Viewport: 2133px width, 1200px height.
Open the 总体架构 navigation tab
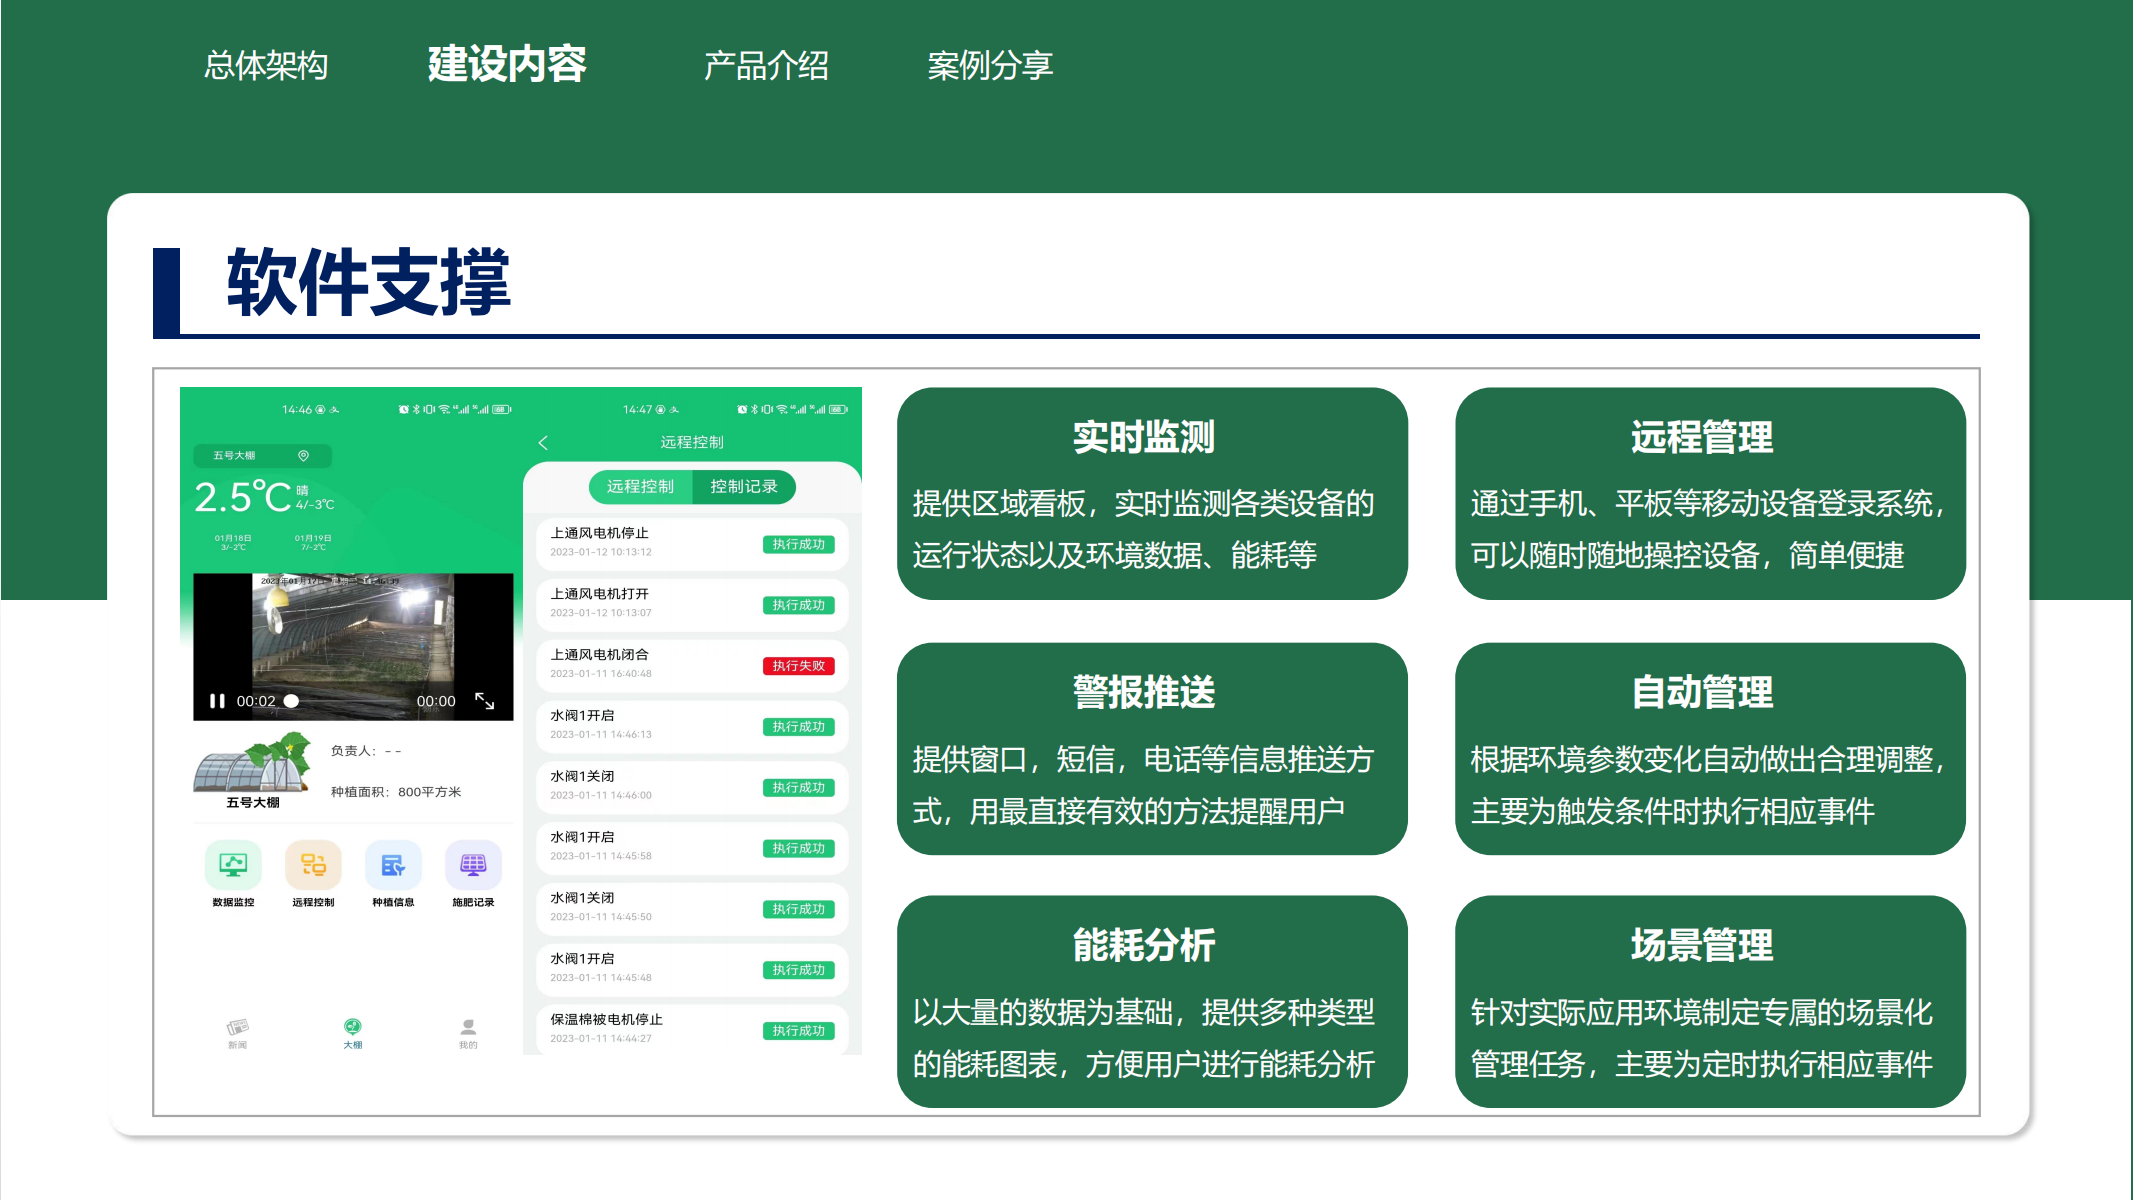[x=266, y=66]
